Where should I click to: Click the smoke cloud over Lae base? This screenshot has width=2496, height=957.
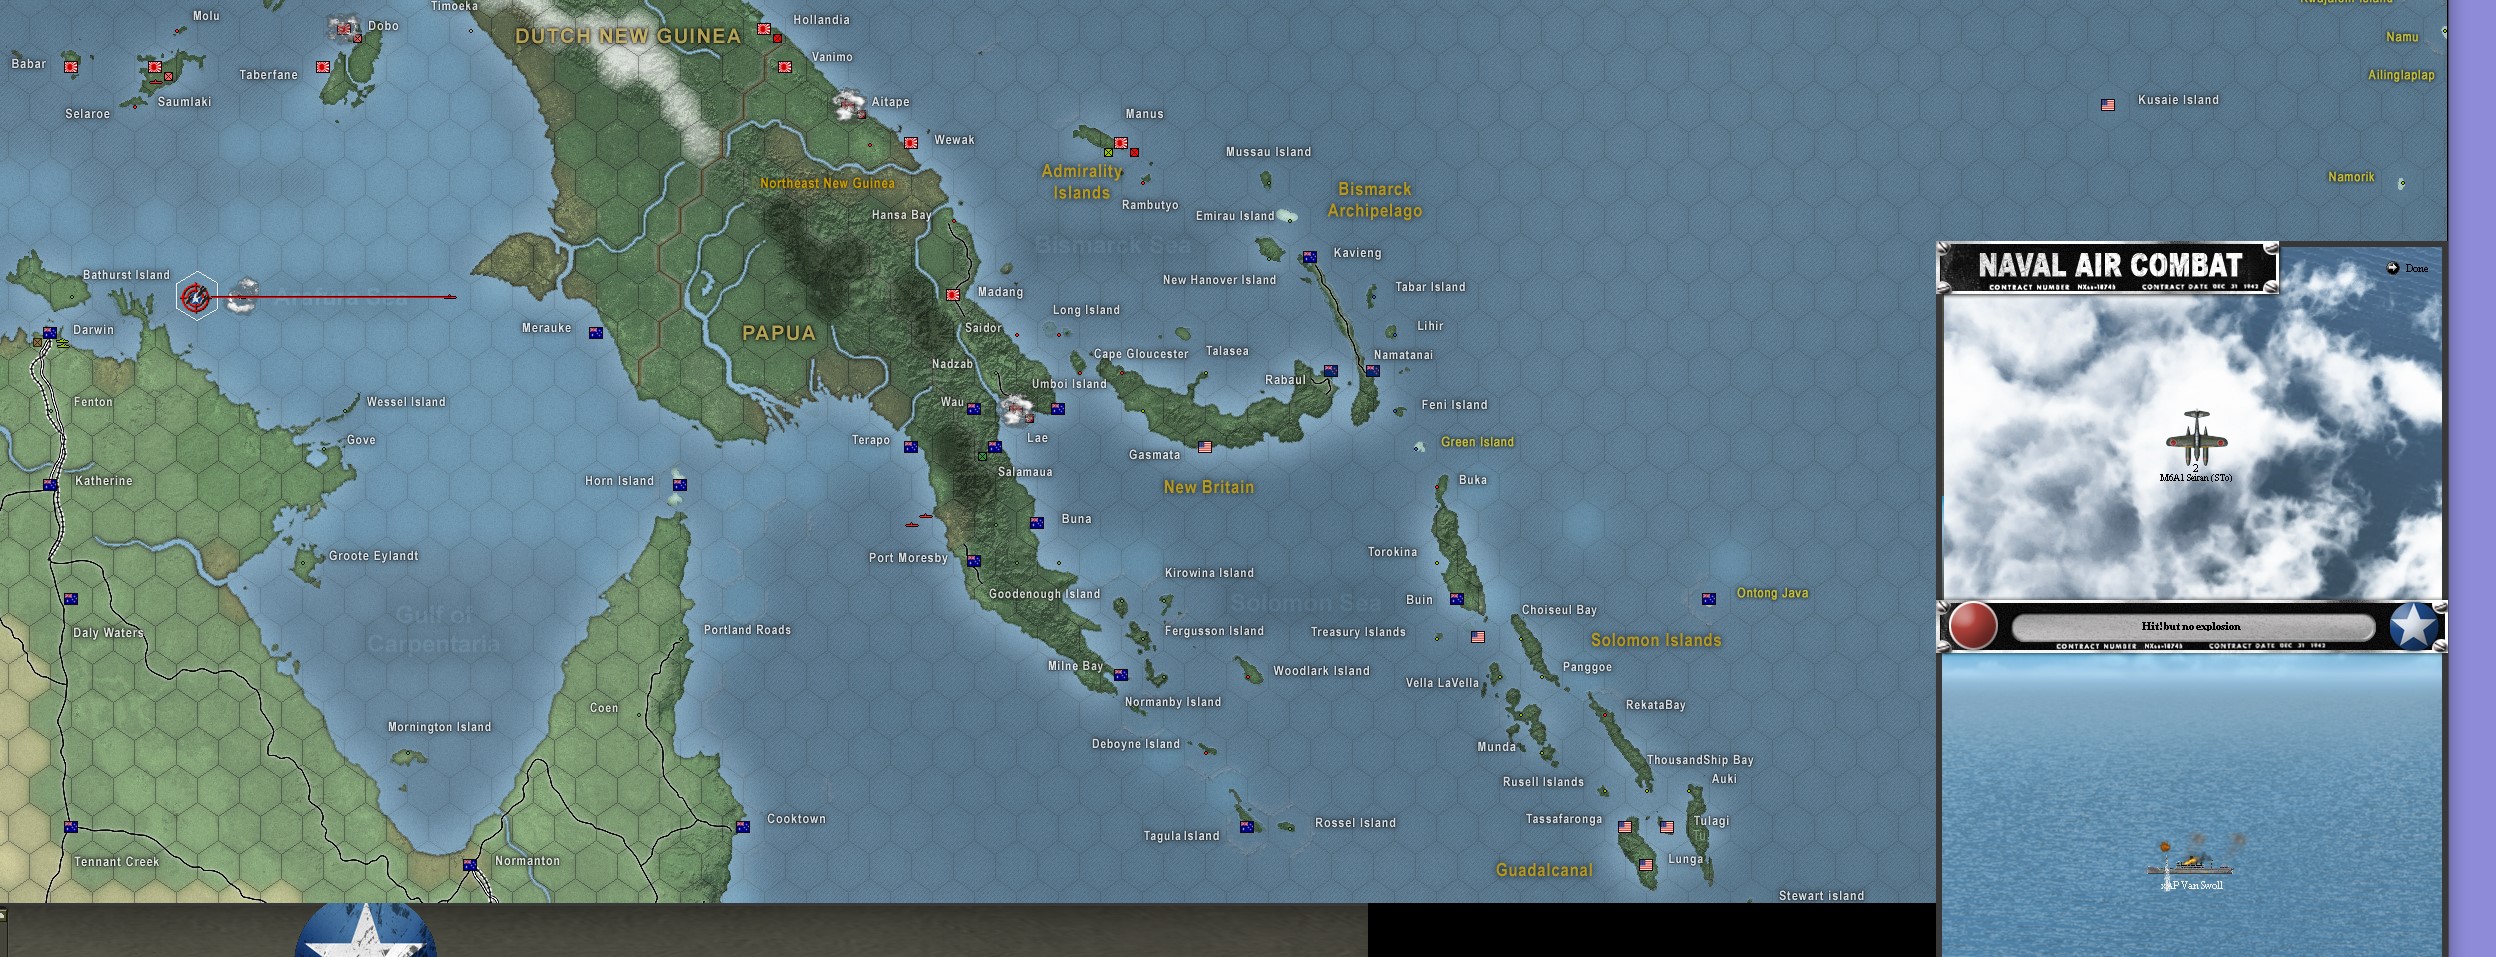(1017, 409)
